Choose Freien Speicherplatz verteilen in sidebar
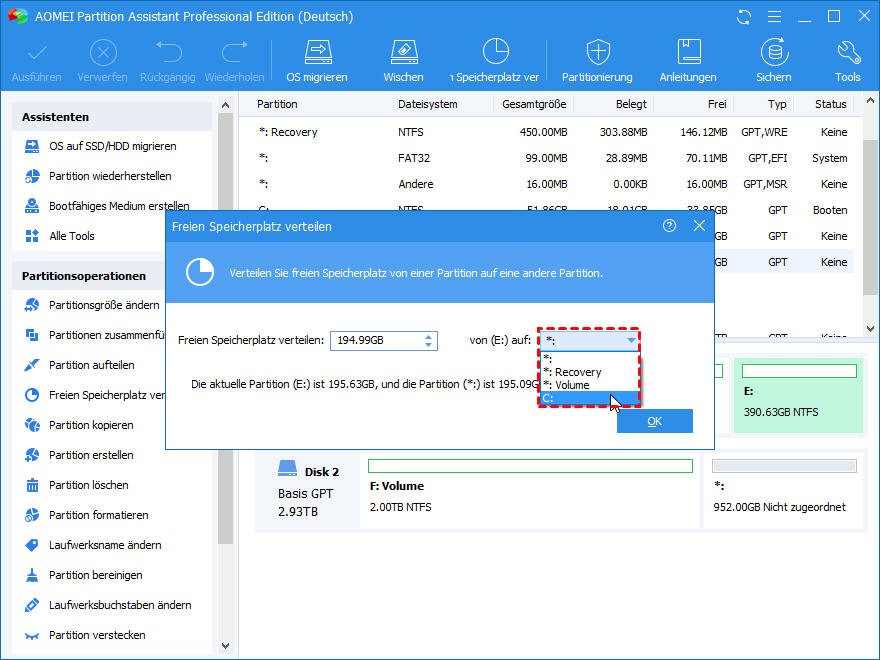Screen dimensions: 880x660 point(94,395)
